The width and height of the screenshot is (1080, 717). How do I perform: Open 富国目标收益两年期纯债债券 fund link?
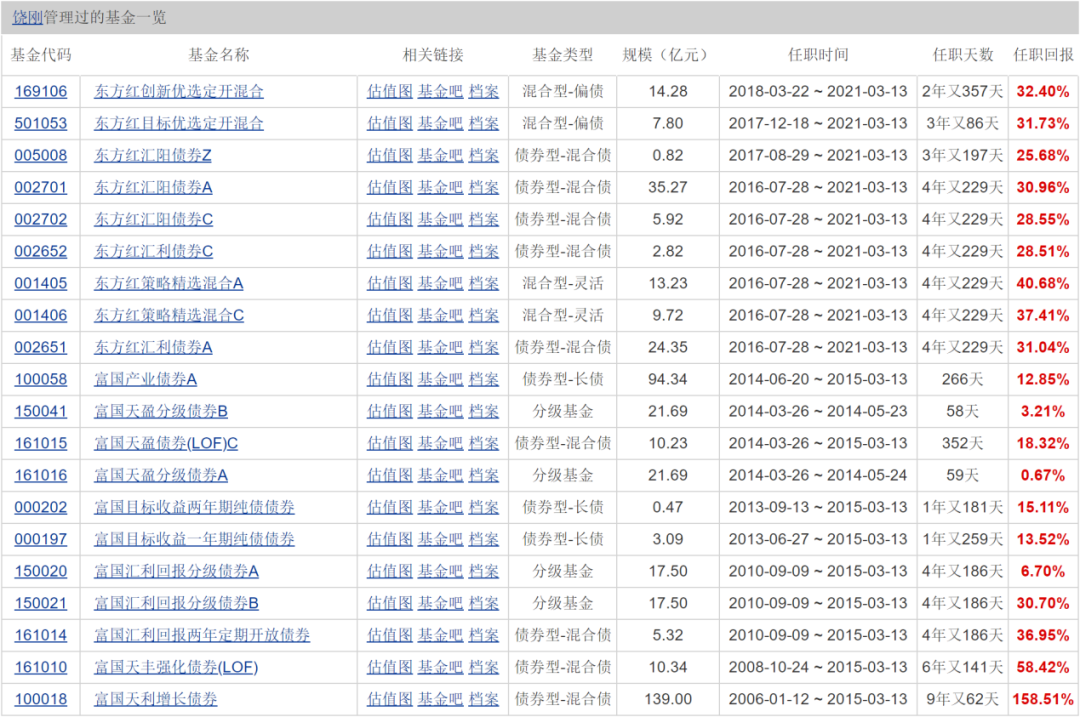click(194, 507)
